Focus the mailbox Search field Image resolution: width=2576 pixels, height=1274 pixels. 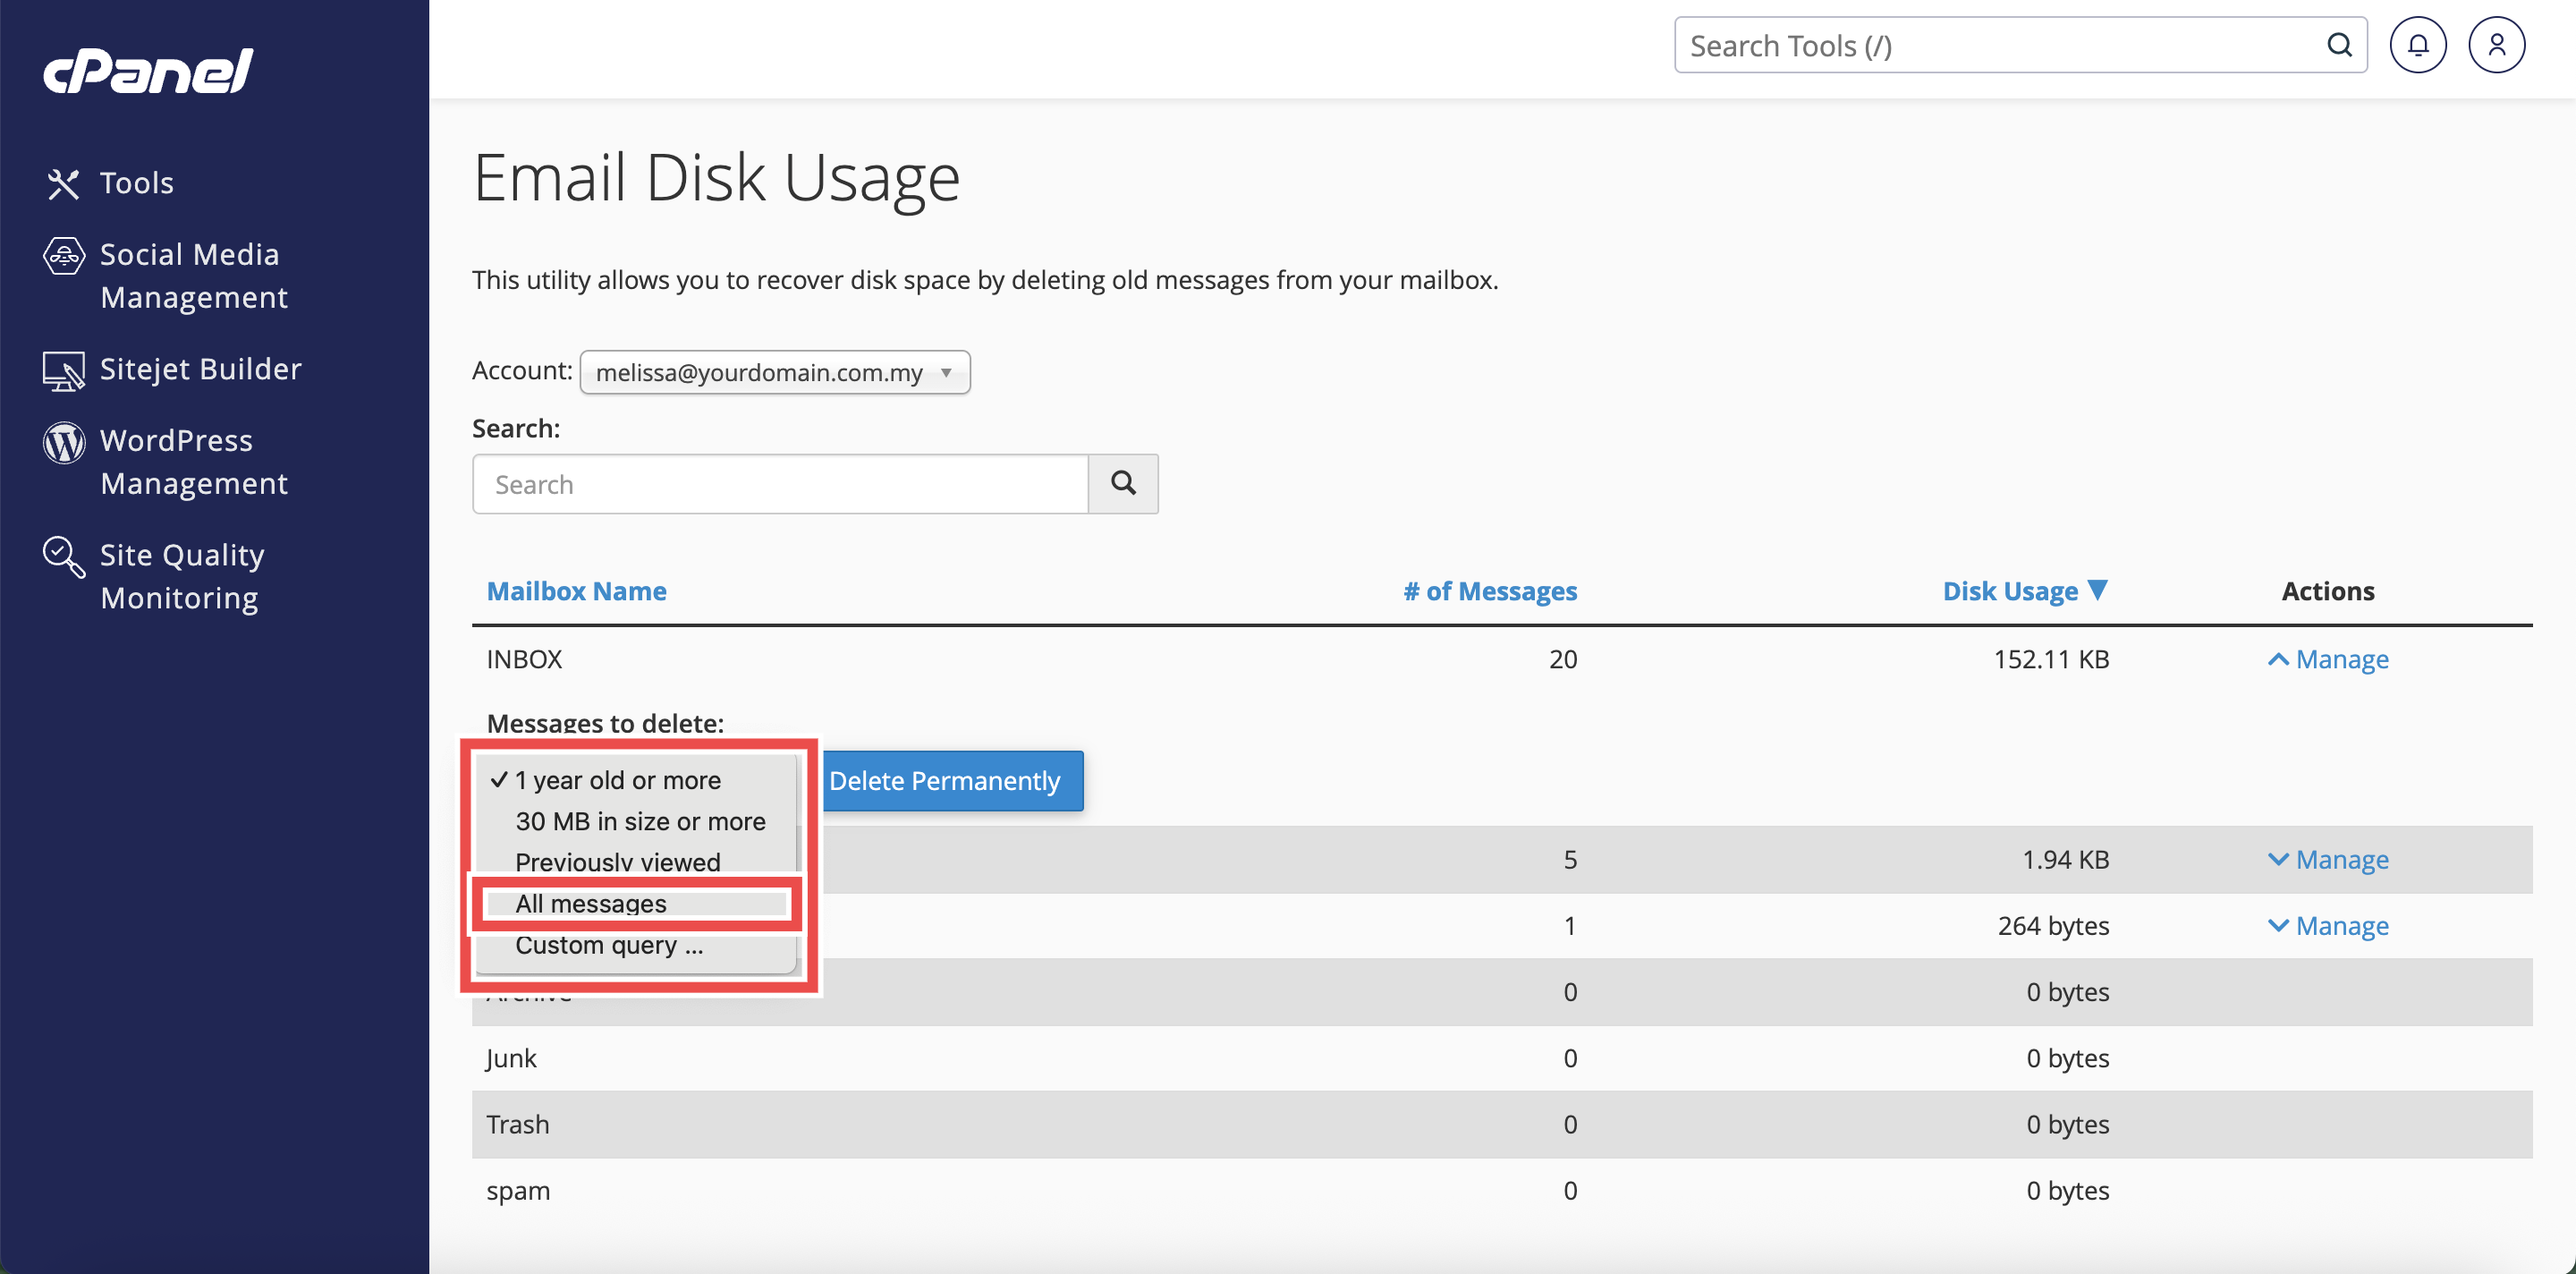pos(780,484)
